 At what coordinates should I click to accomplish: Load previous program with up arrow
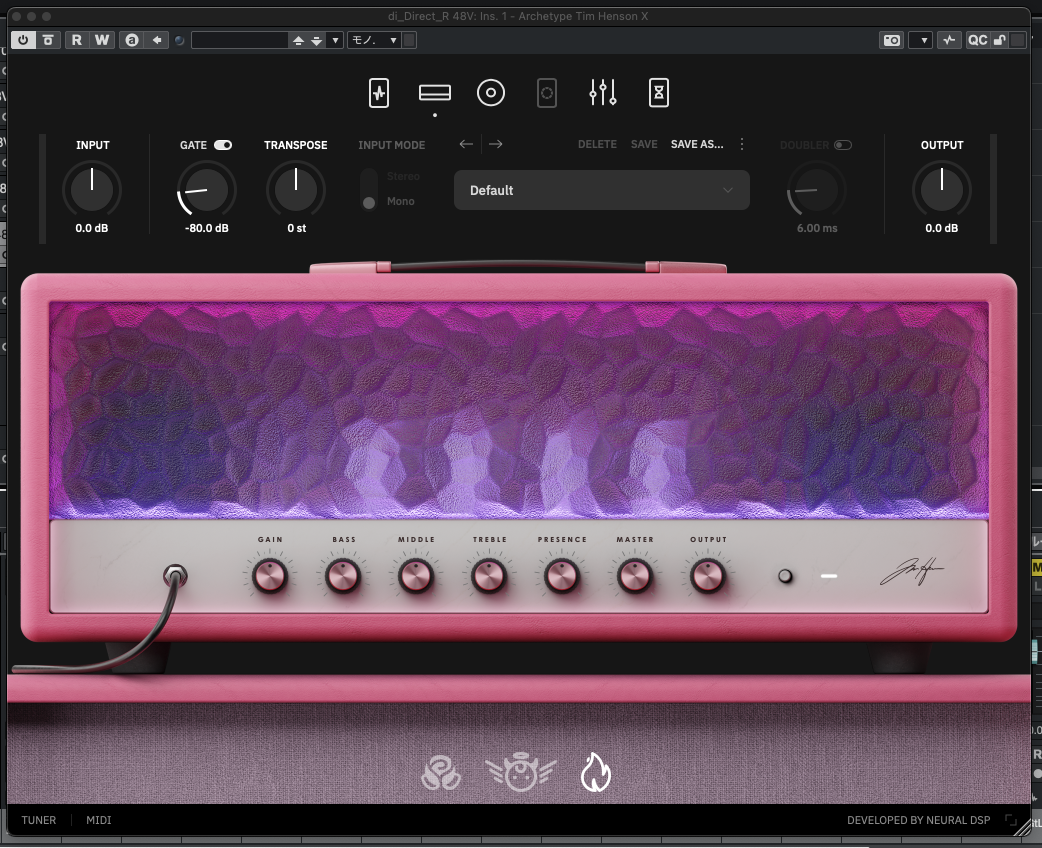tap(298, 41)
